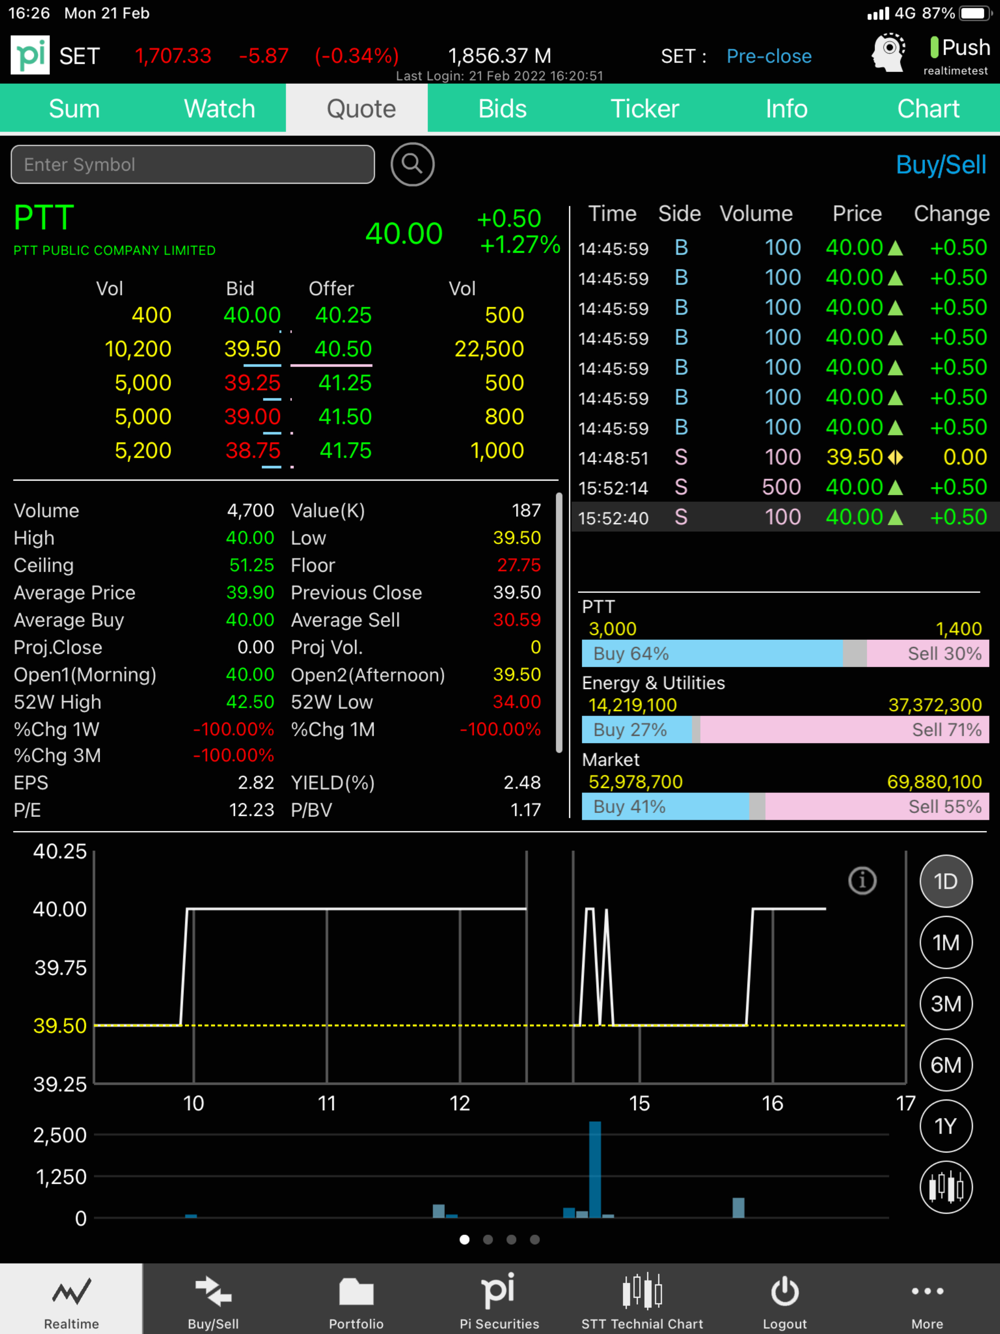
Task: Open the AI head assistant icon
Action: pos(888,53)
